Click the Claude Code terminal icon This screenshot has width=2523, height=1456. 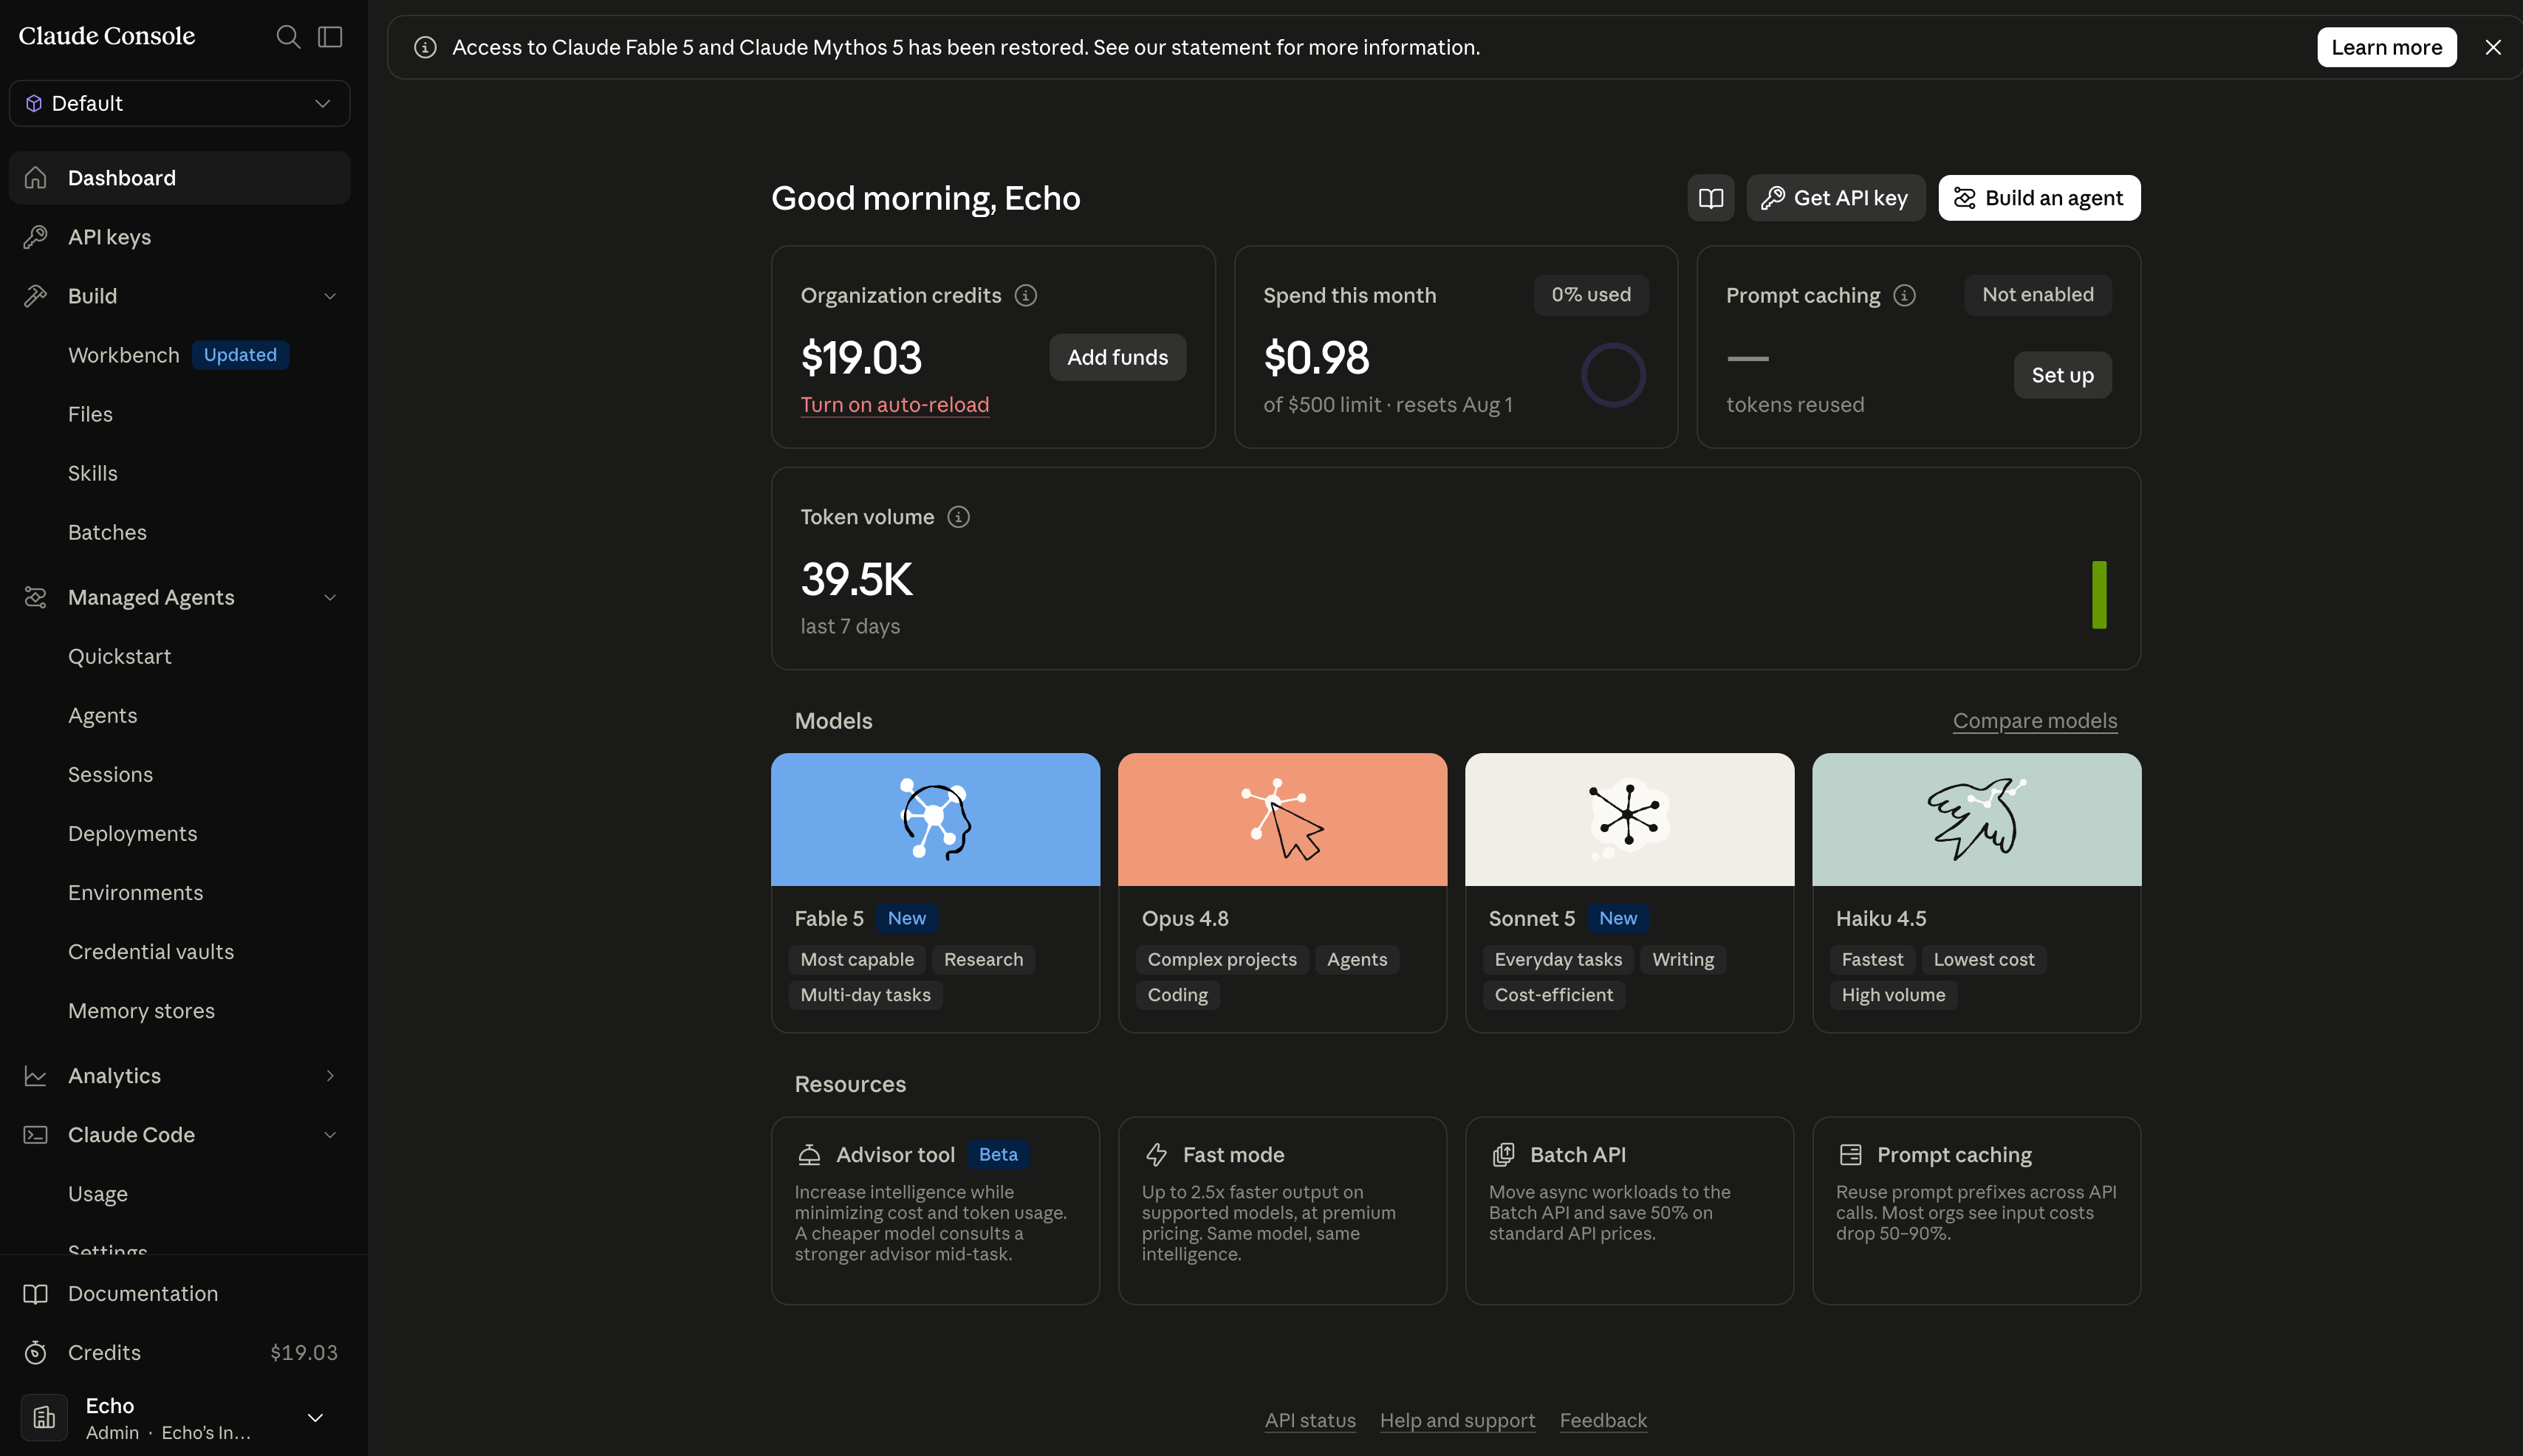click(x=36, y=1135)
